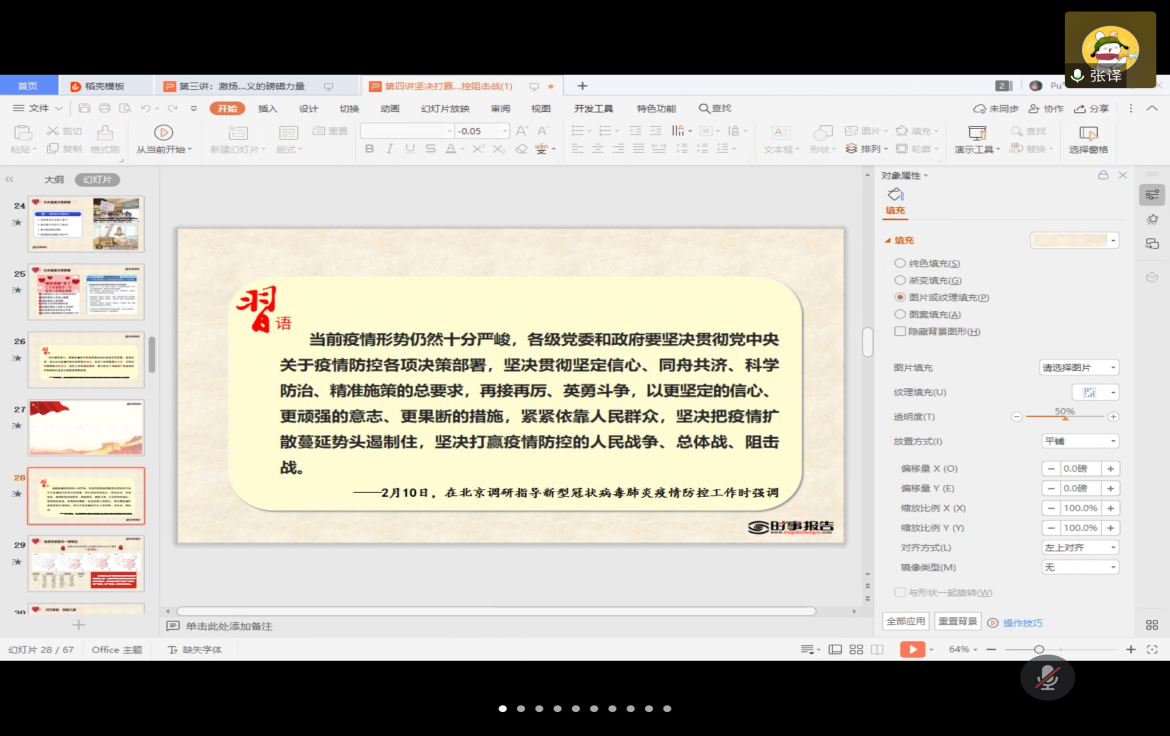
Task: Open the 插入 ribbon tab
Action: point(268,108)
